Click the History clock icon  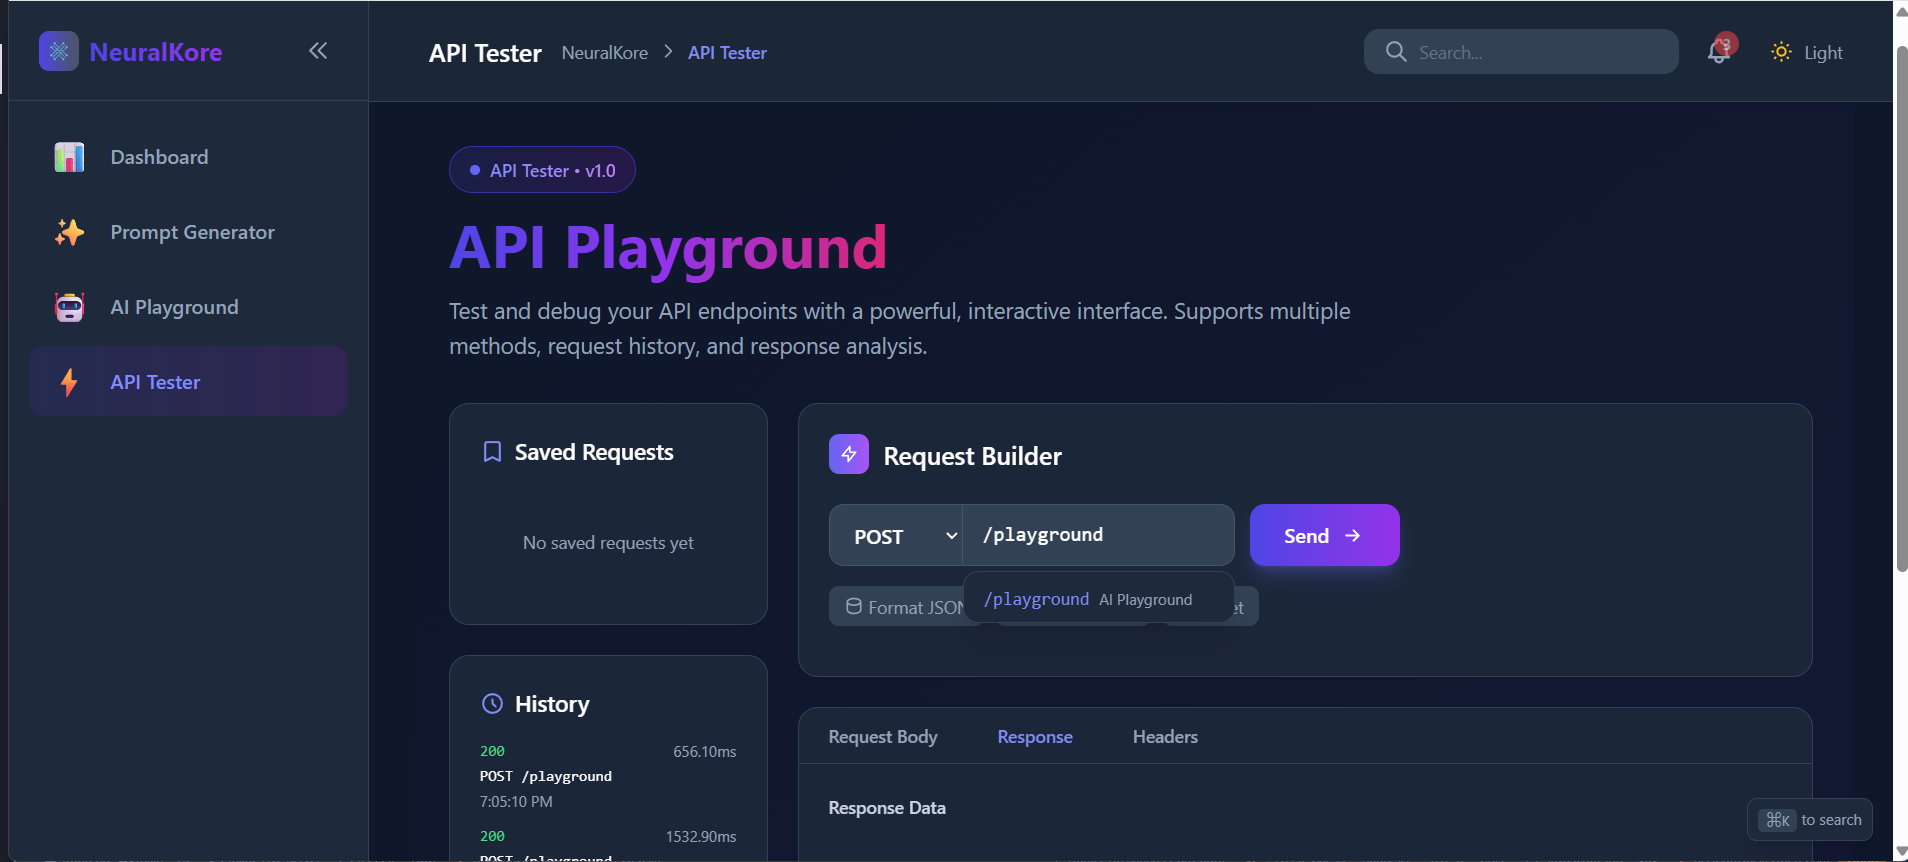pyautogui.click(x=492, y=703)
